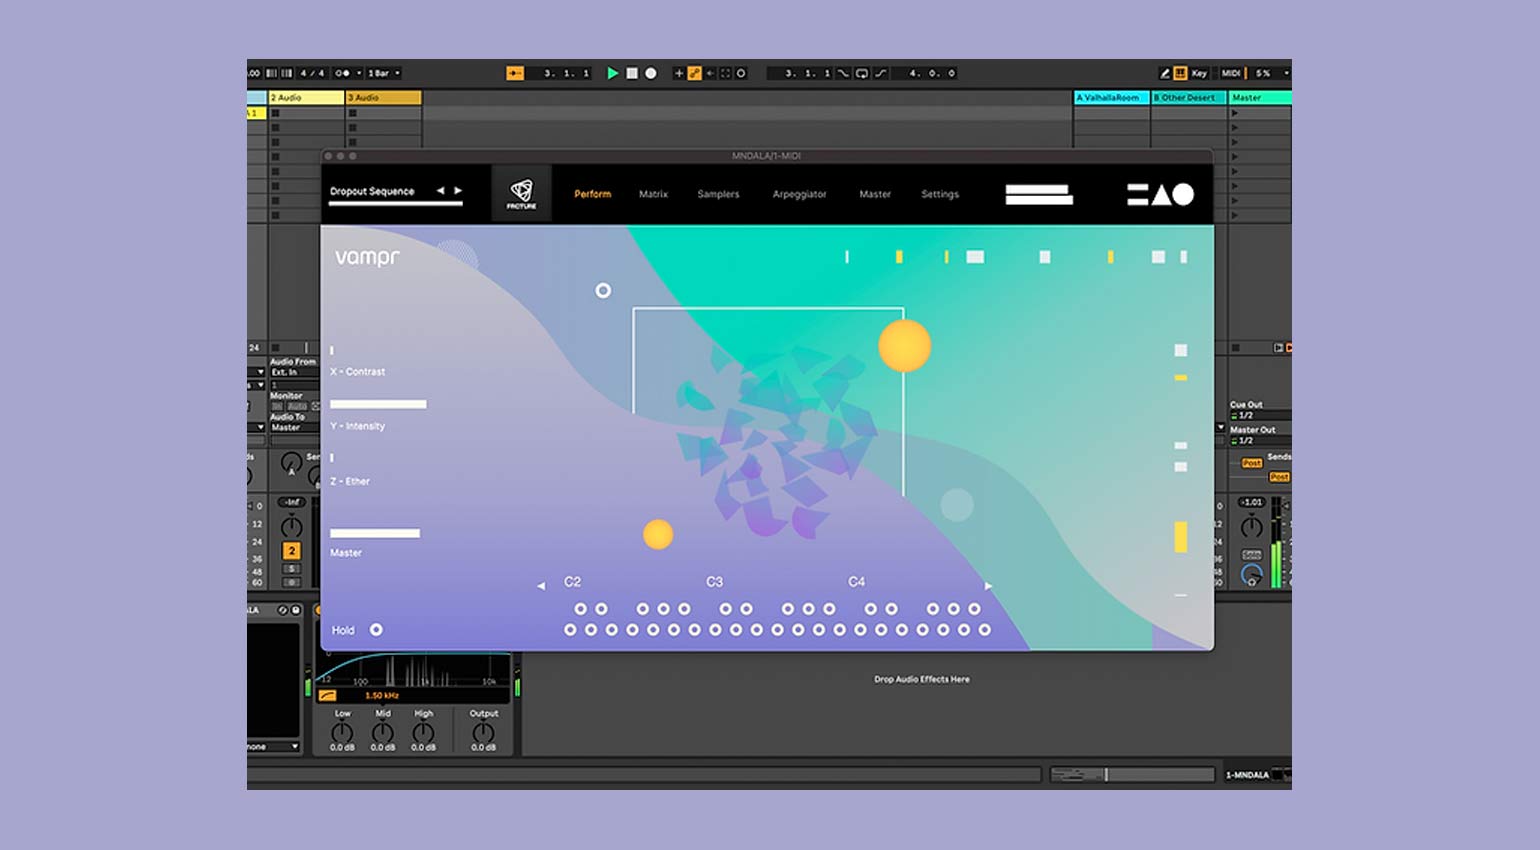1540x850 pixels.
Task: Open the Samplers tab
Action: pos(718,194)
